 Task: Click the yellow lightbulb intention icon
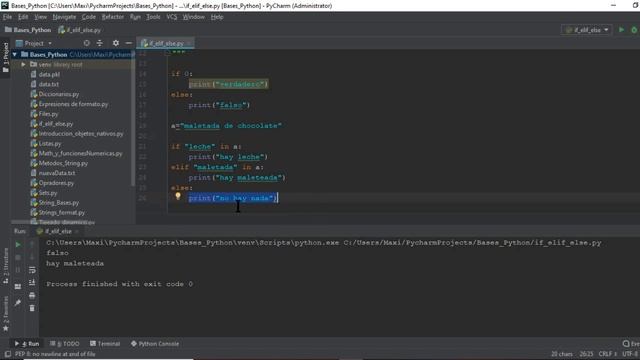point(178,196)
